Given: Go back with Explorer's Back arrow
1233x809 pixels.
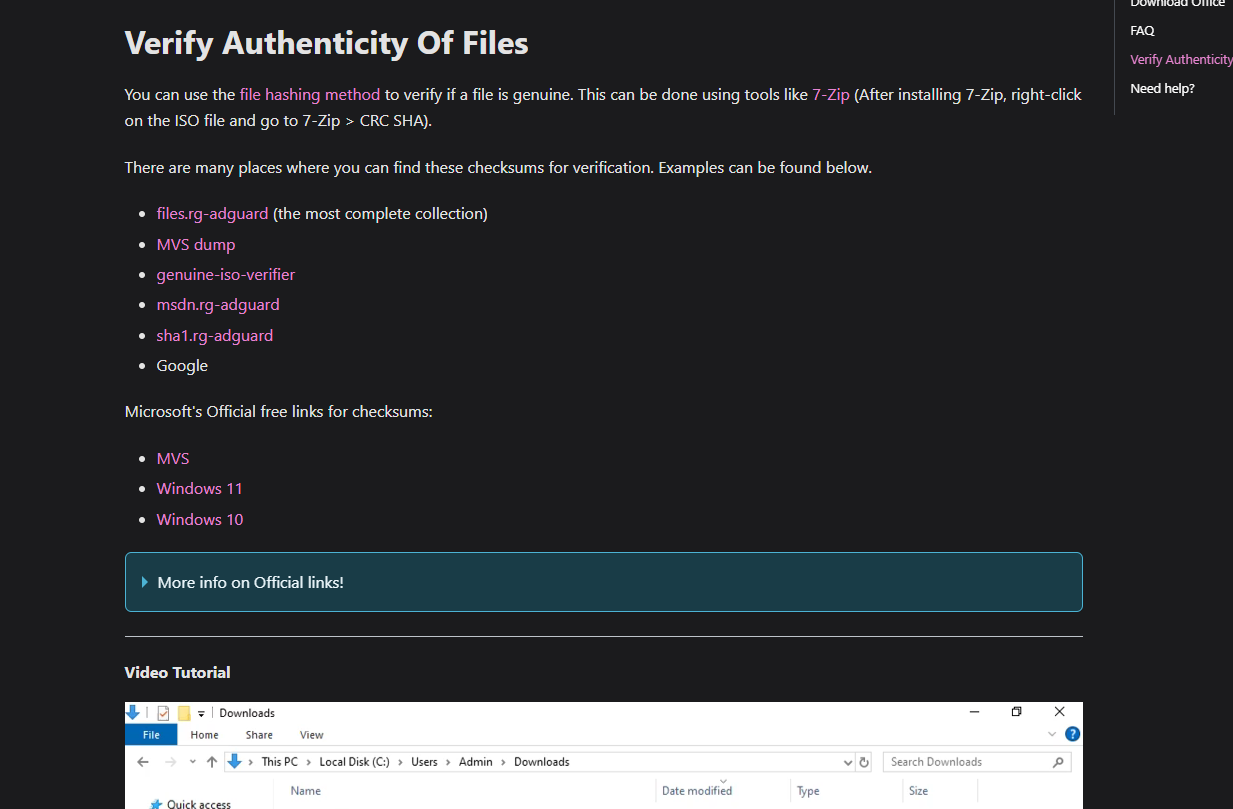Looking at the screenshot, I should coord(143,762).
